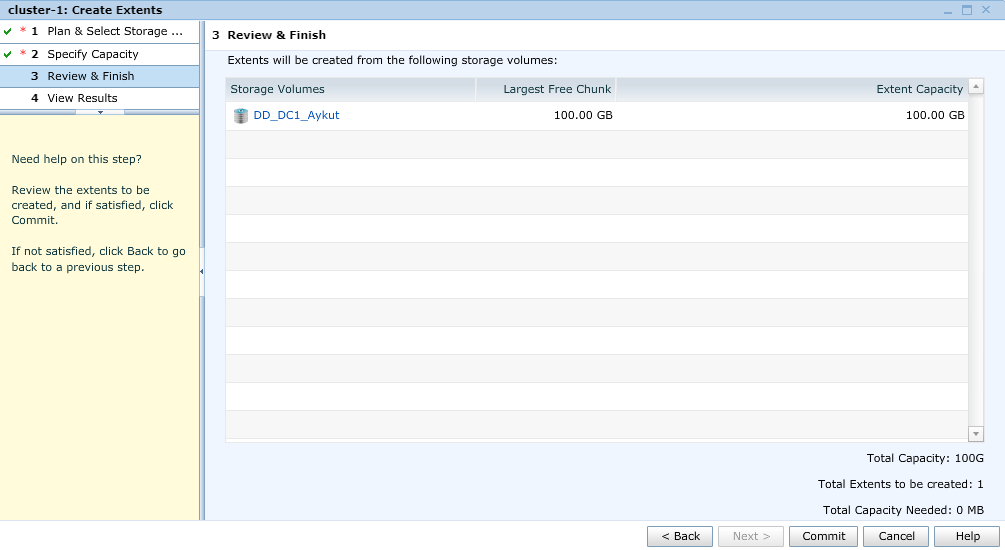Go to step 2 Specify Capacity
1005x550 pixels.
[x=99, y=54]
